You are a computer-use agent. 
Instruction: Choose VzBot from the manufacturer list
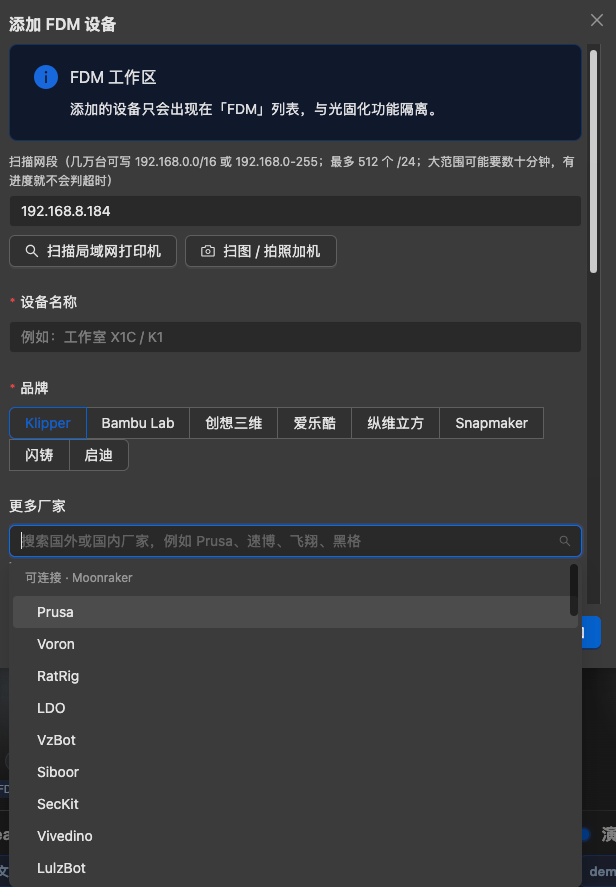coord(295,740)
